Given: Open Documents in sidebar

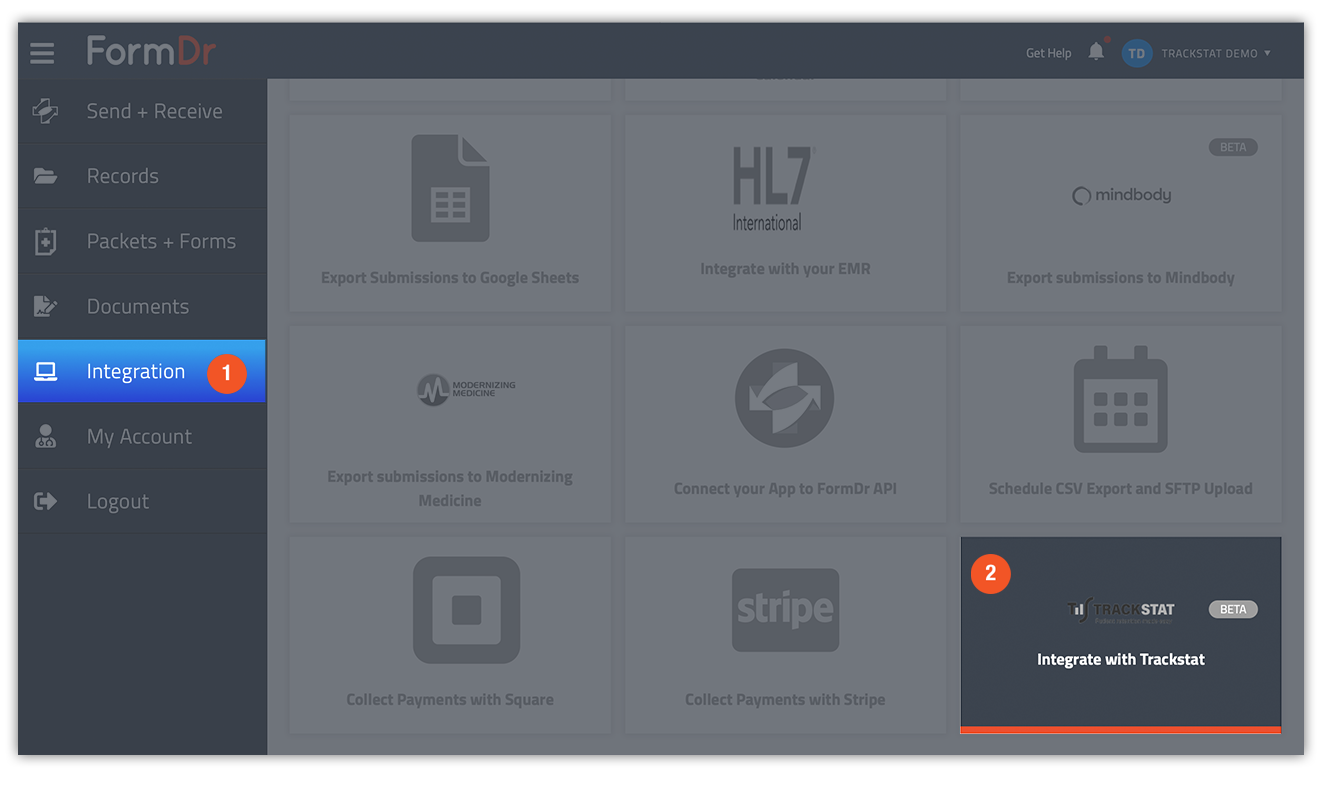Looking at the screenshot, I should [x=142, y=306].
